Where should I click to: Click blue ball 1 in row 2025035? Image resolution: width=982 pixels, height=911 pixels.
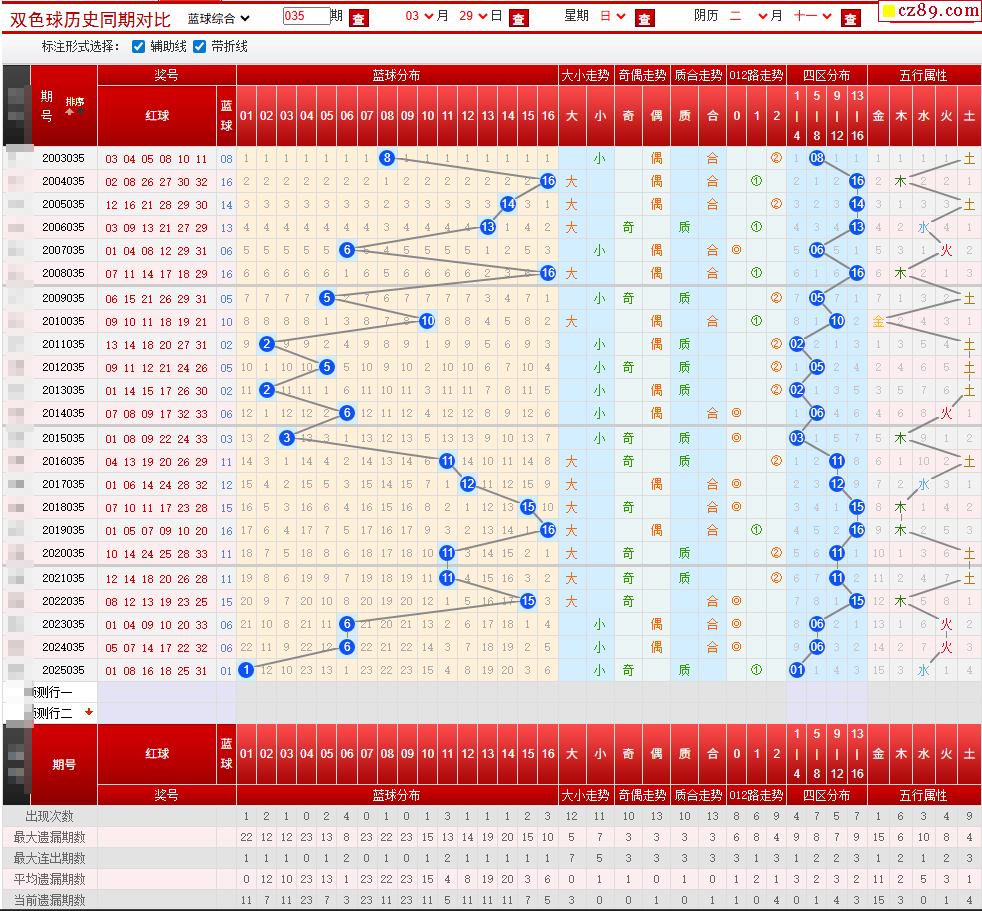tap(246, 670)
